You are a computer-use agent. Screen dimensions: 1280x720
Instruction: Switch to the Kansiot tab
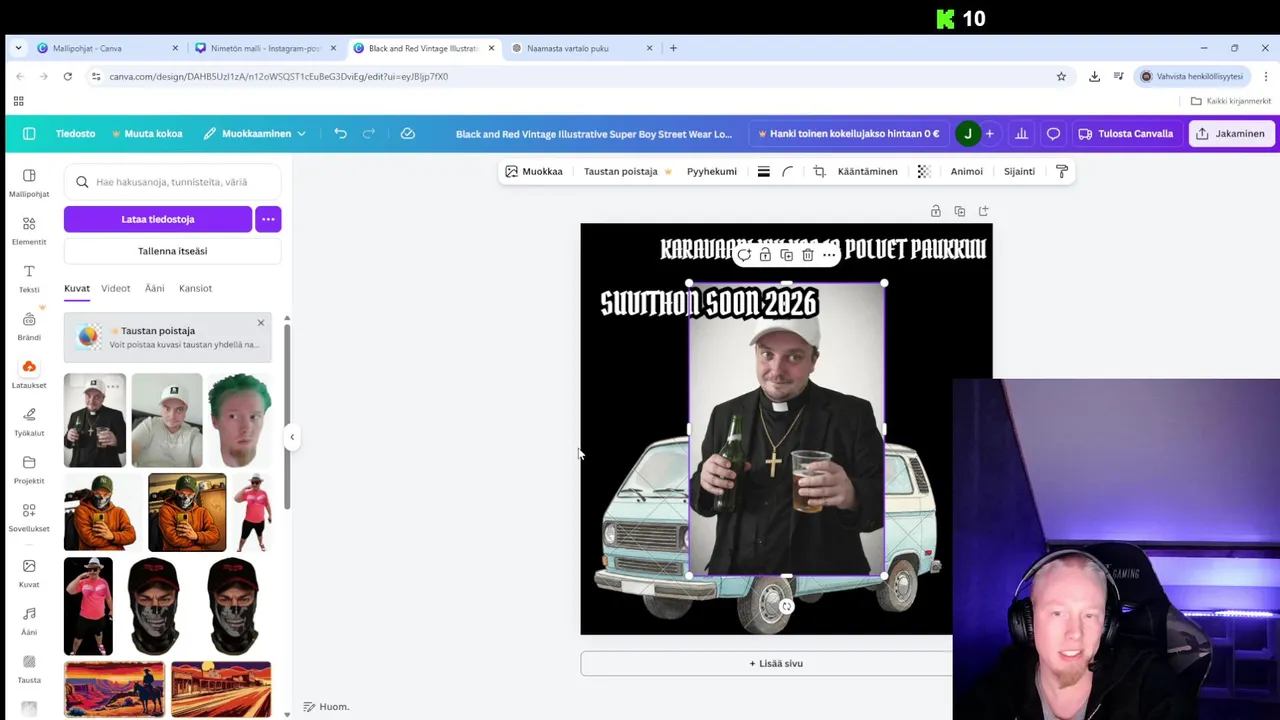click(x=195, y=288)
